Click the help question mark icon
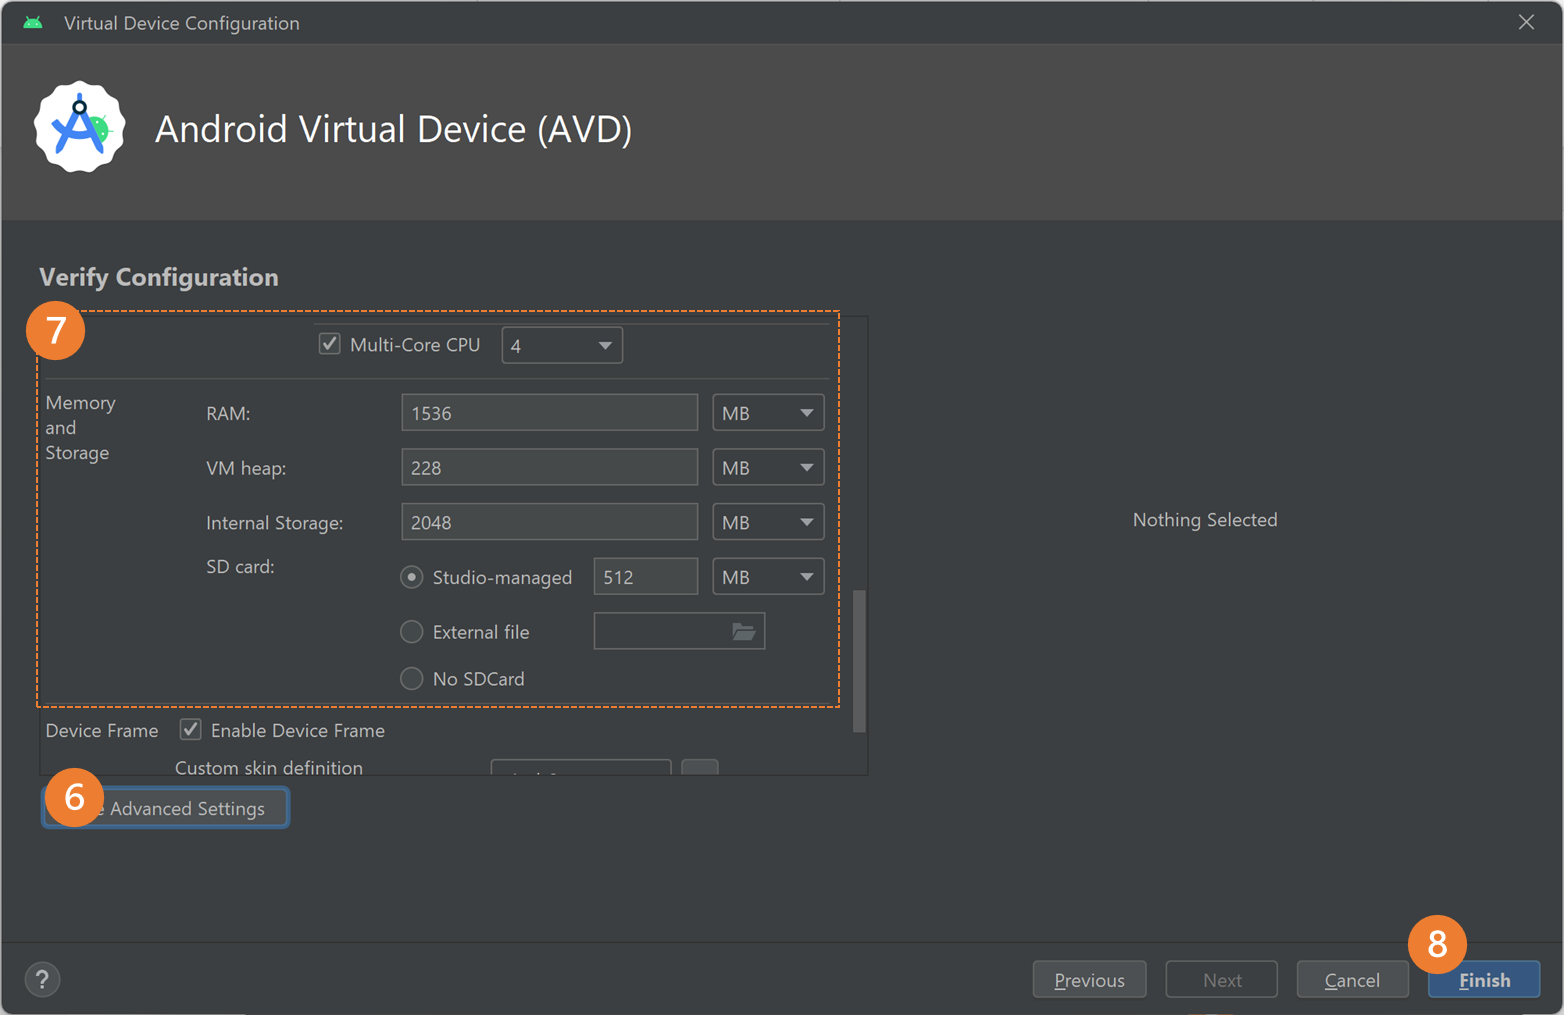The width and height of the screenshot is (1564, 1015). [x=42, y=980]
